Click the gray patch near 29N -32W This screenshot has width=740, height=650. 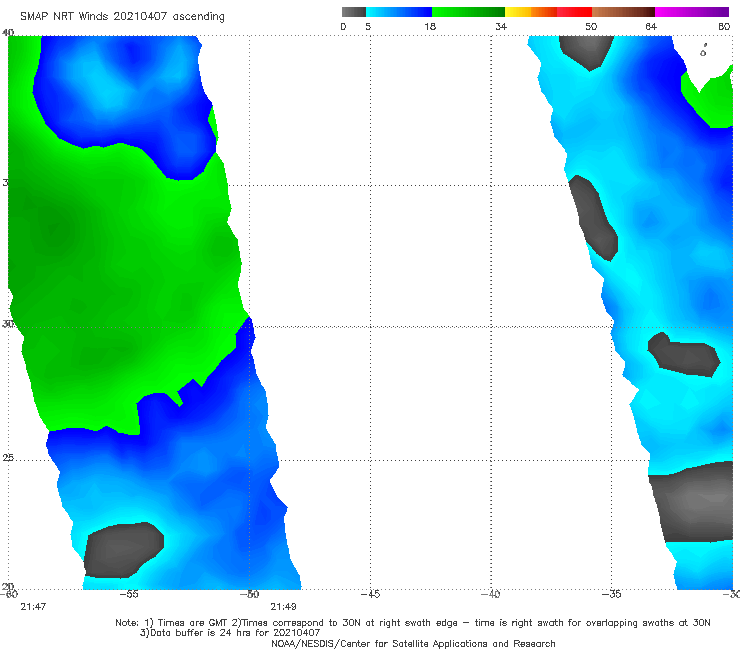click(x=683, y=355)
